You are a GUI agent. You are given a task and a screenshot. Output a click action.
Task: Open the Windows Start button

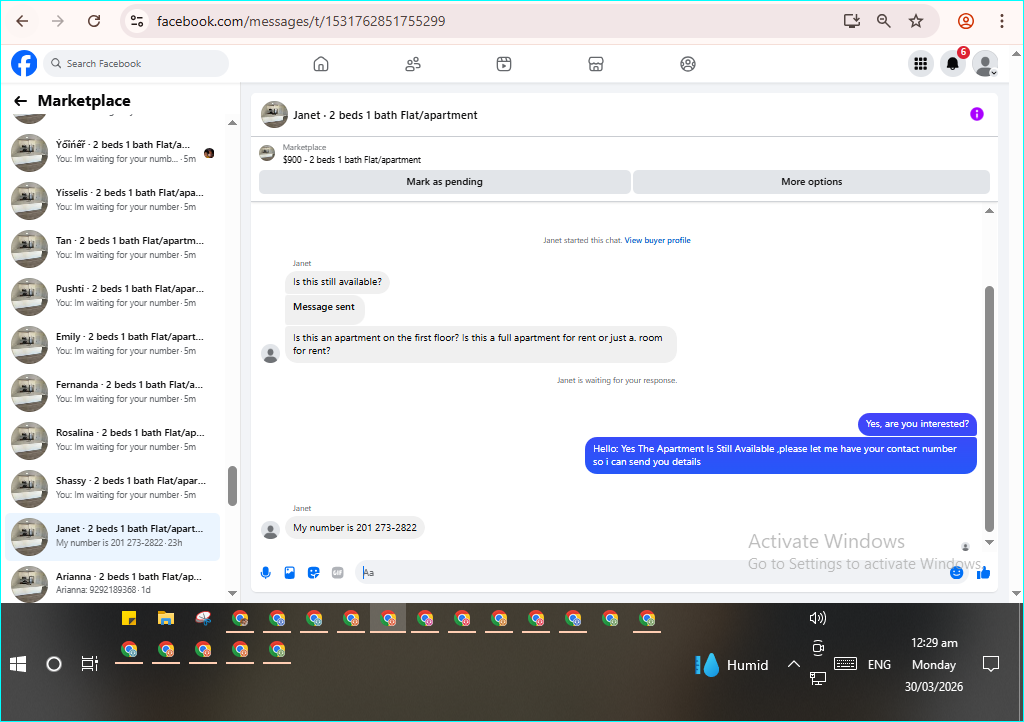coord(18,665)
